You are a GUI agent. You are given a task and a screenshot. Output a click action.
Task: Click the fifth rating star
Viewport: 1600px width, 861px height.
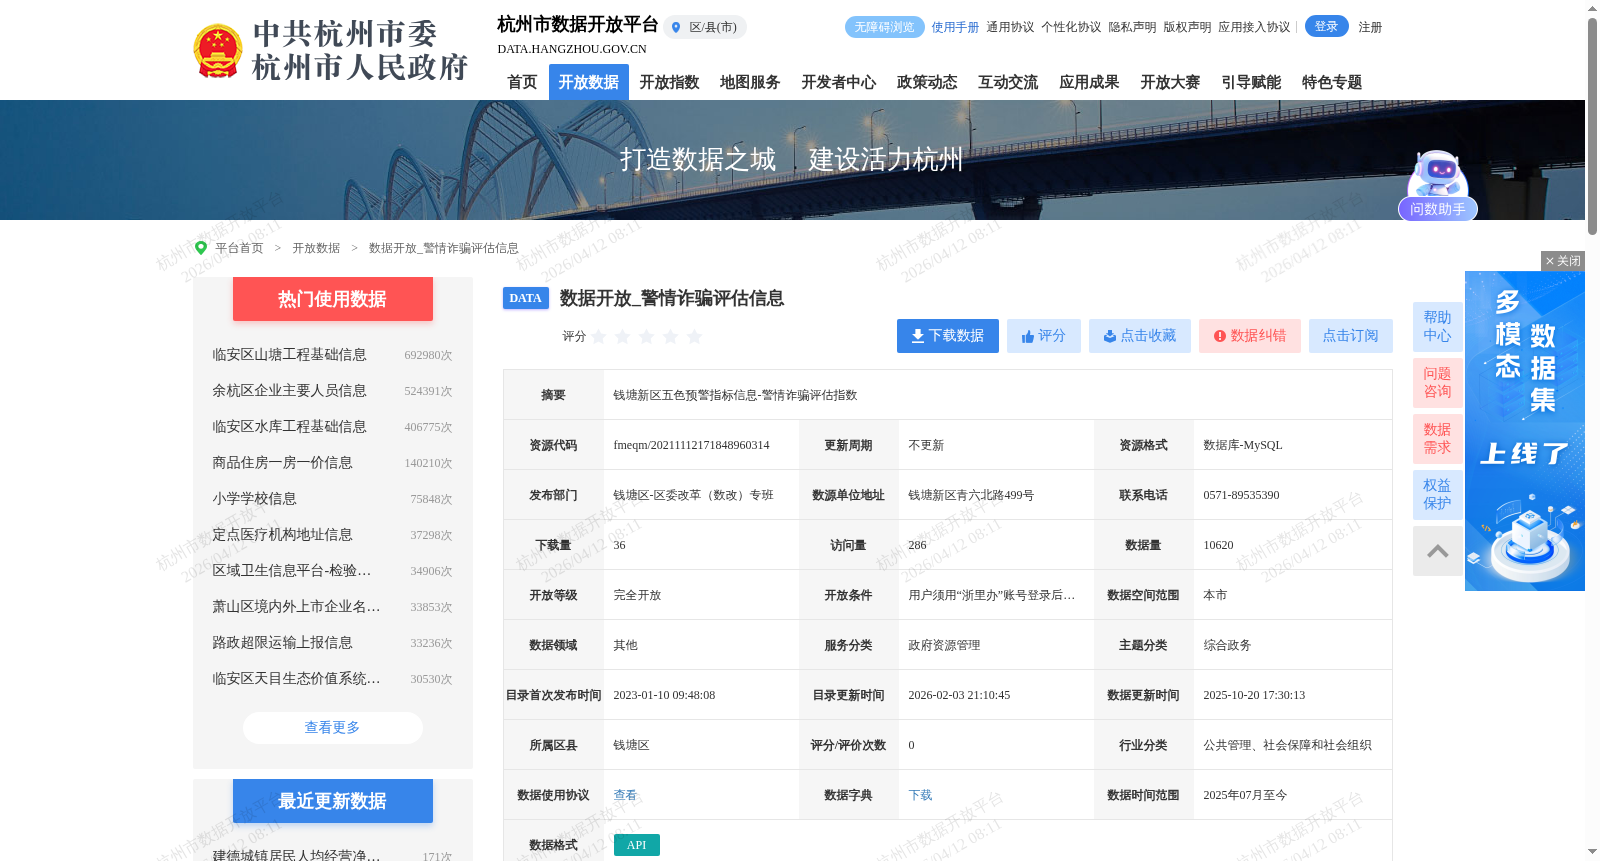point(695,336)
